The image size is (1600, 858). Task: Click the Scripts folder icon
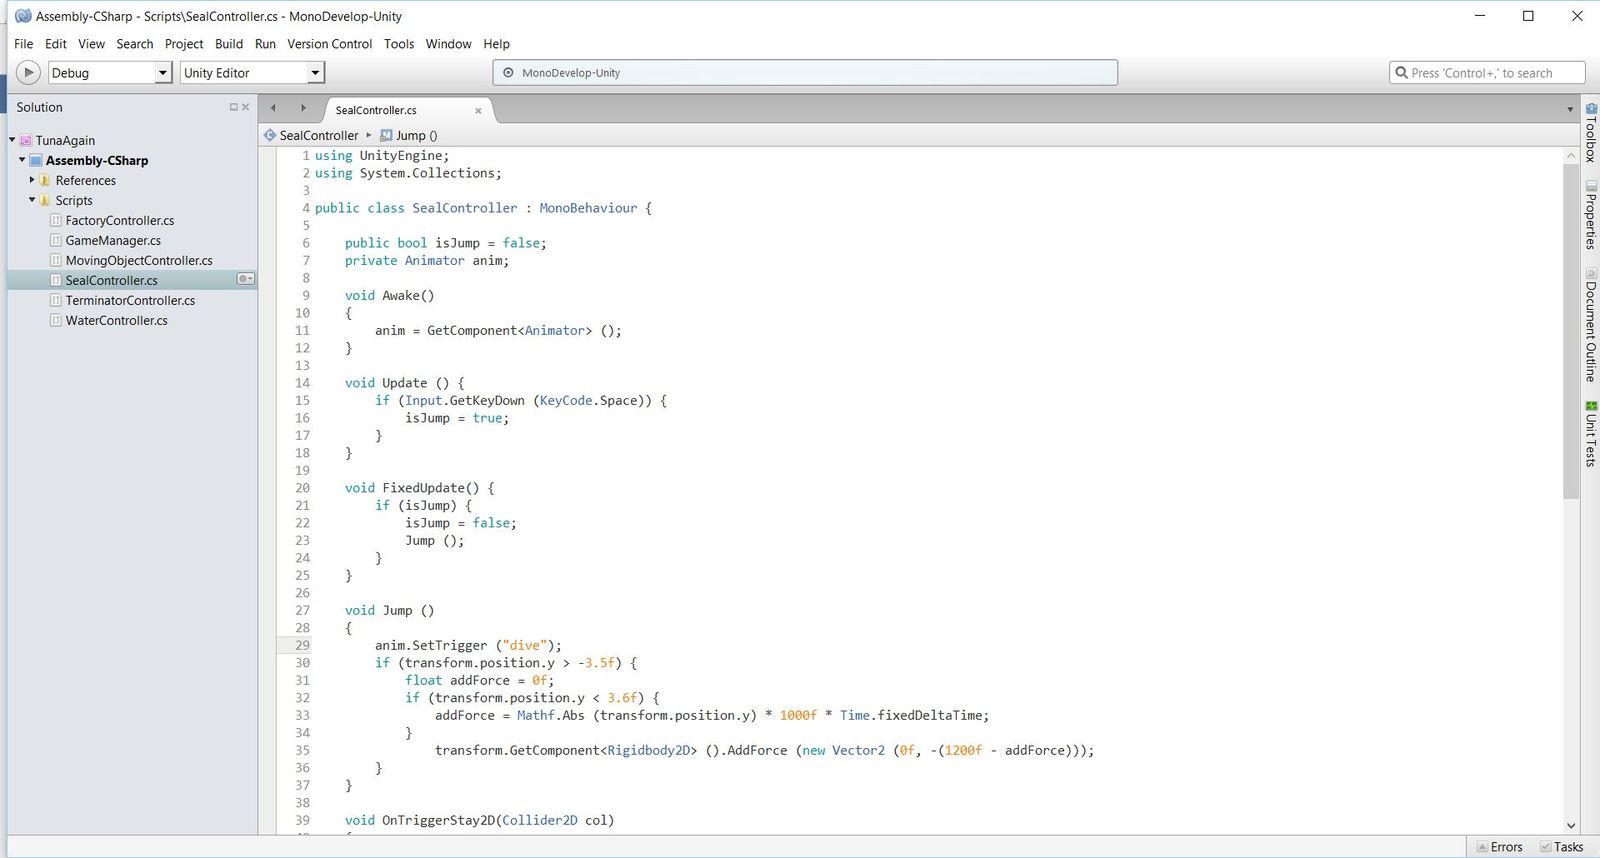click(45, 201)
